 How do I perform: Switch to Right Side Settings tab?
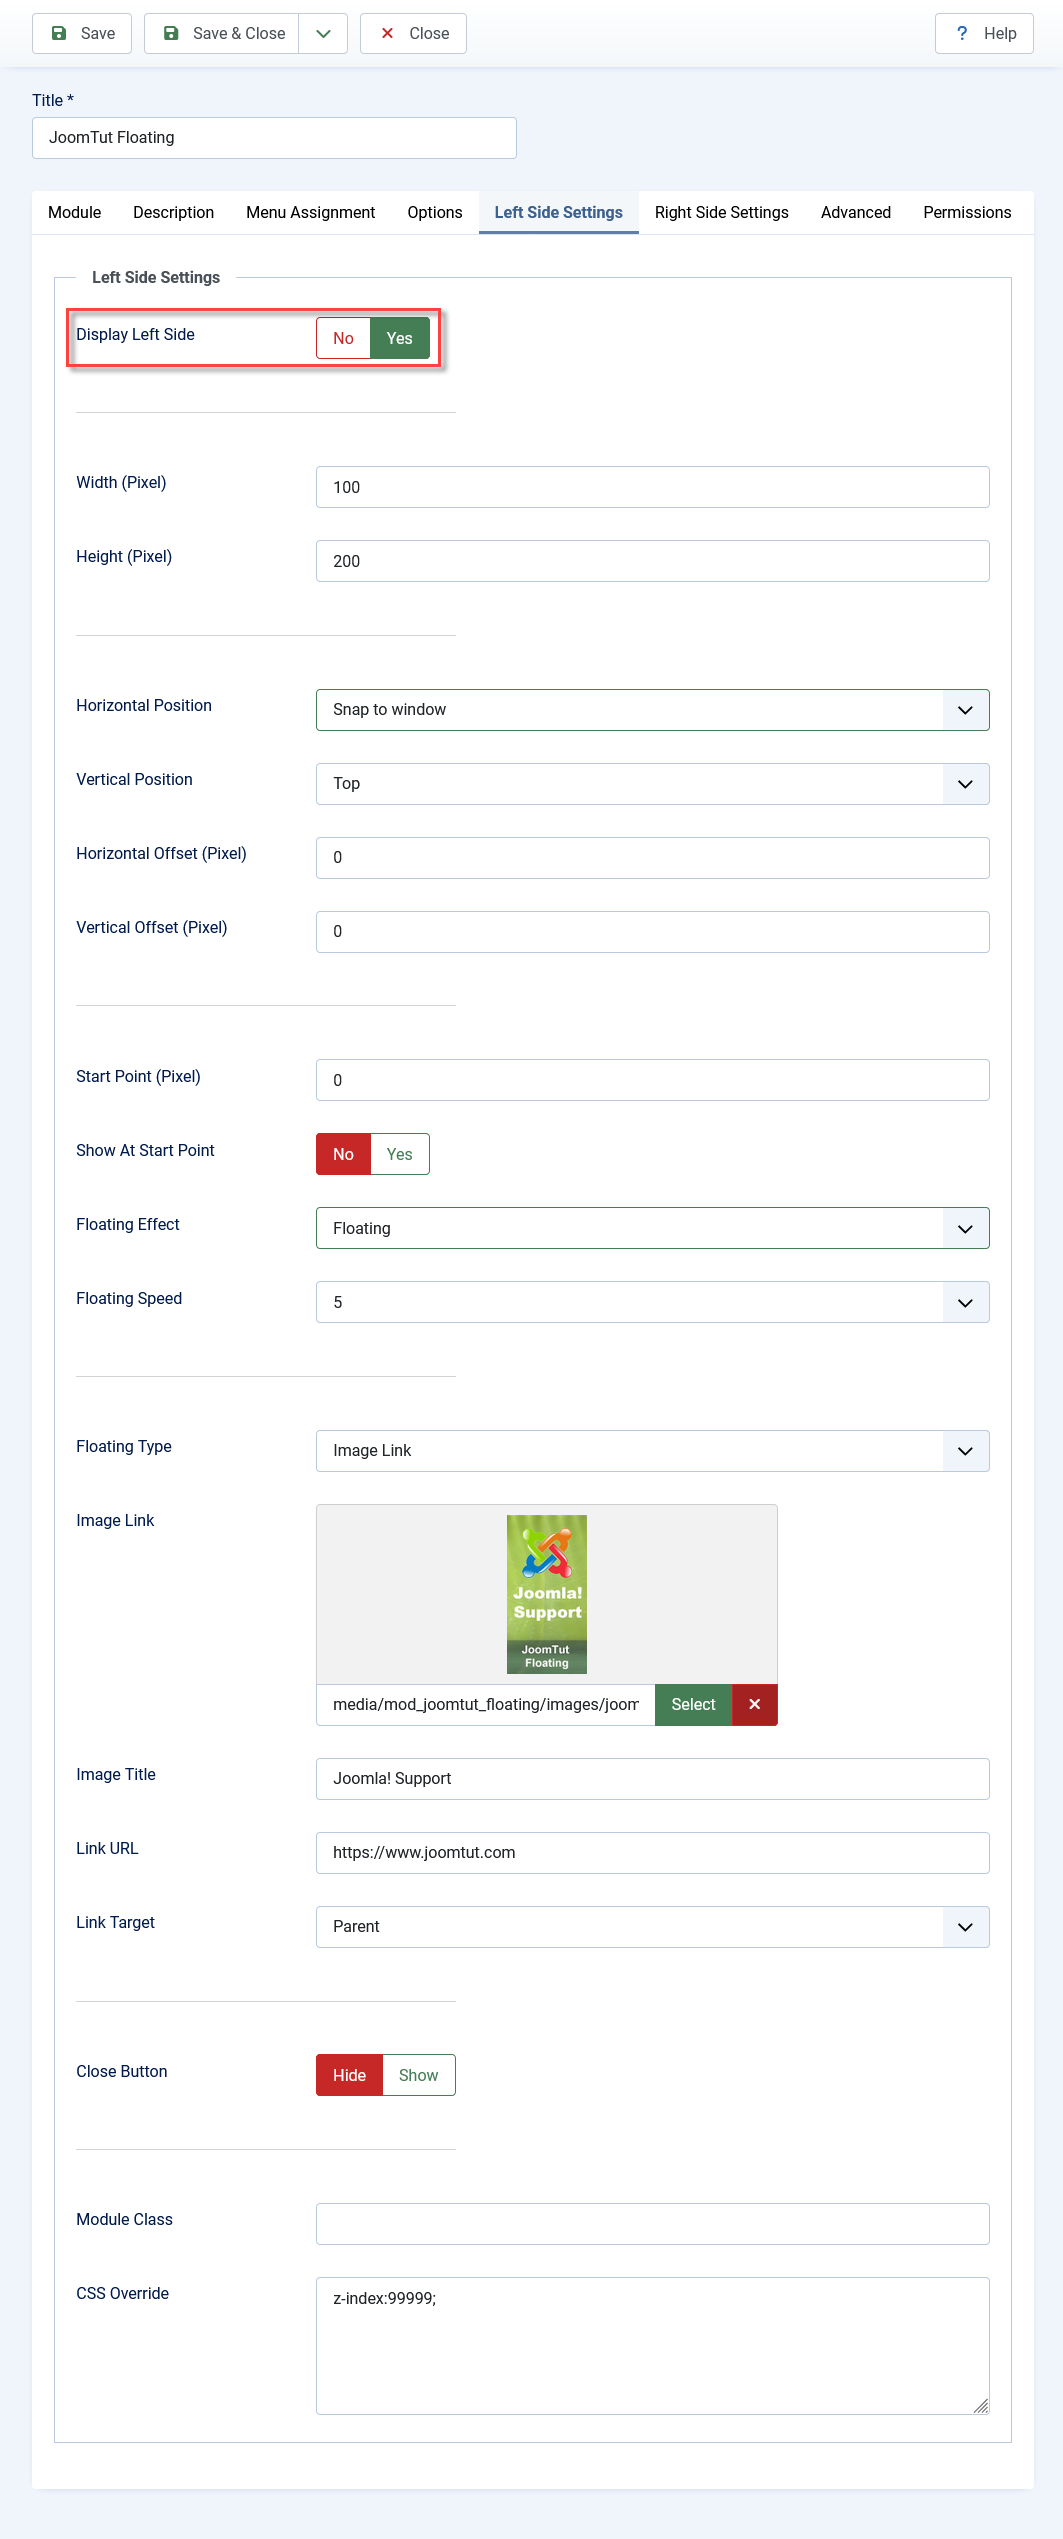[722, 212]
